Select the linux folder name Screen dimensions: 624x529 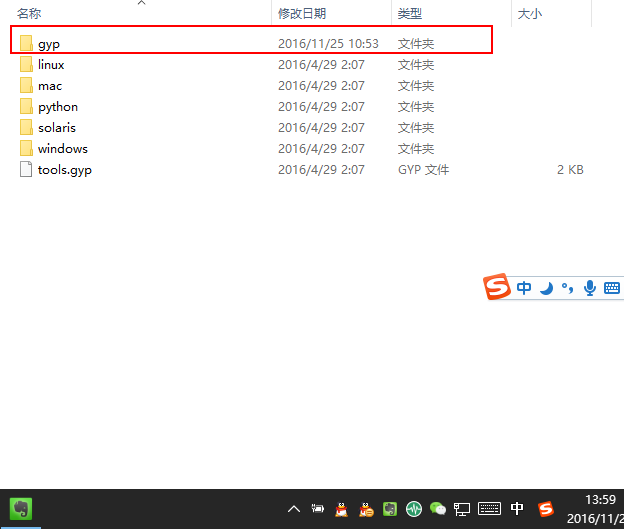(51, 64)
